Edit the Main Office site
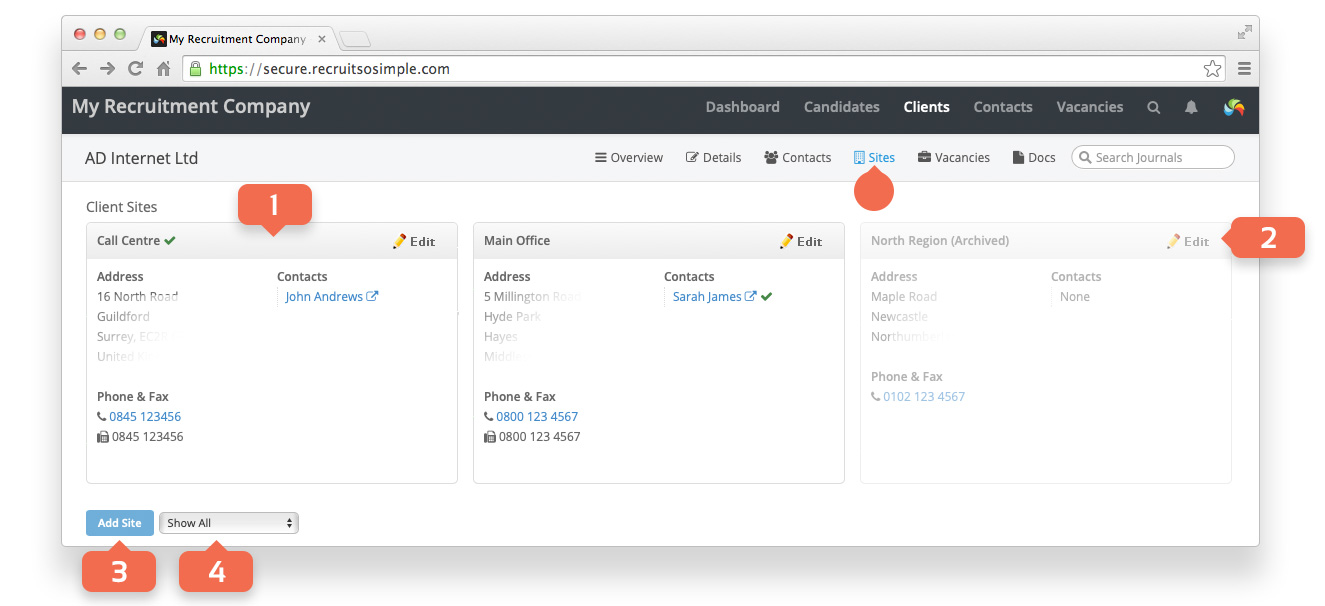The width and height of the screenshot is (1325, 606). [x=801, y=241]
